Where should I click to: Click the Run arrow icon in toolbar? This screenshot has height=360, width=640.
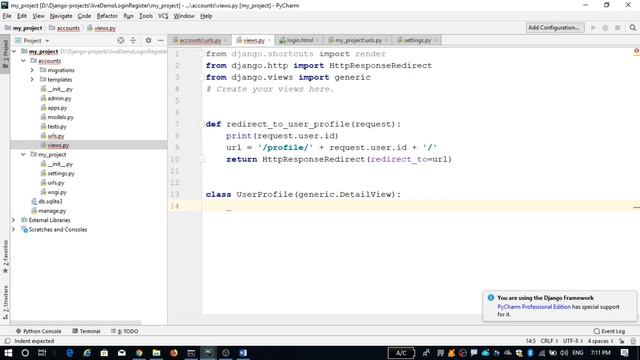coord(593,28)
